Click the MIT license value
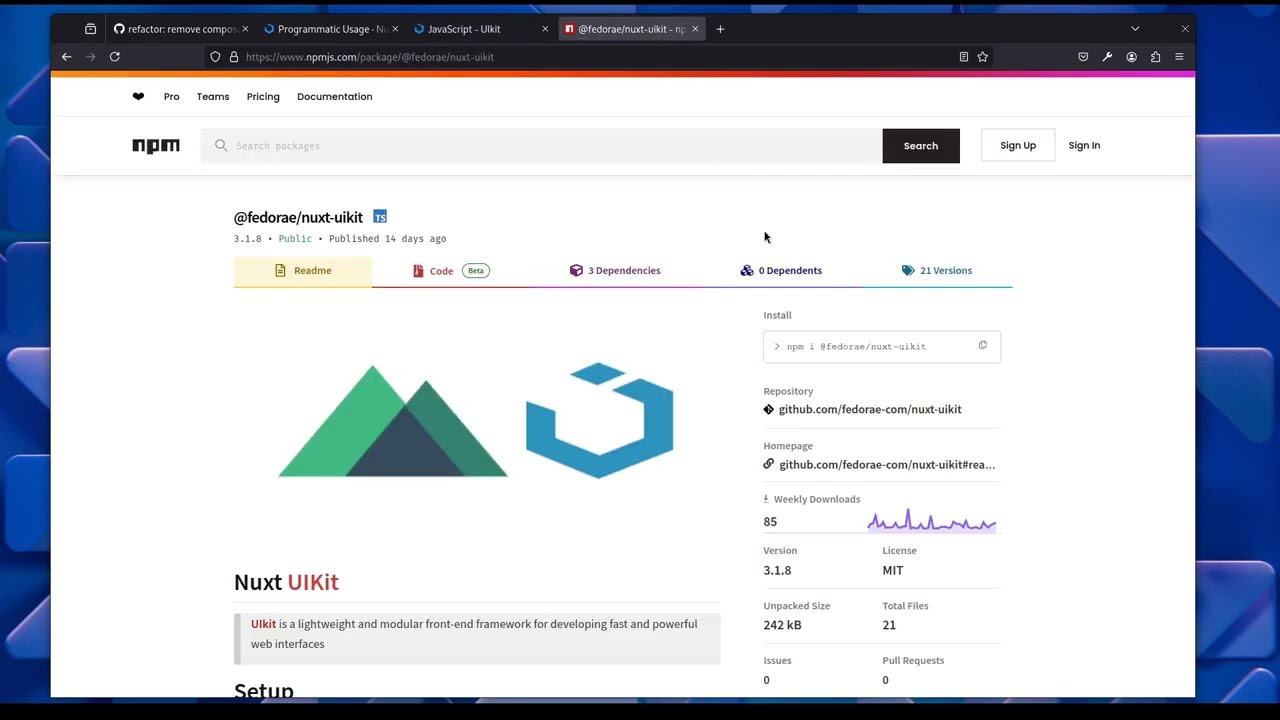Screen dimensions: 1280x720 [x=893, y=570]
